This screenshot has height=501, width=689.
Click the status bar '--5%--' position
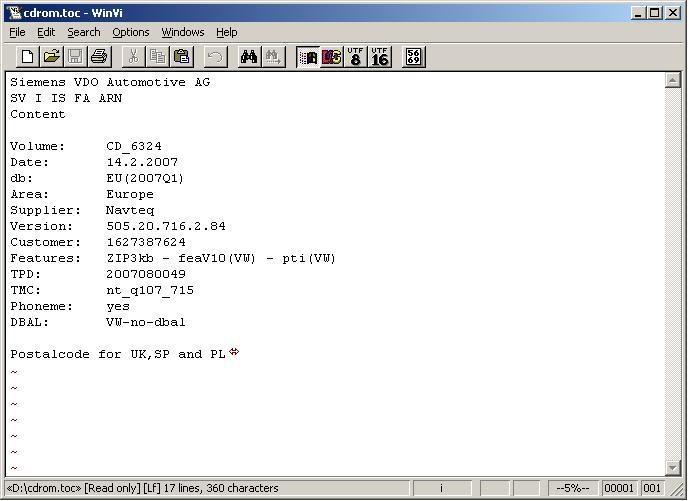[573, 488]
